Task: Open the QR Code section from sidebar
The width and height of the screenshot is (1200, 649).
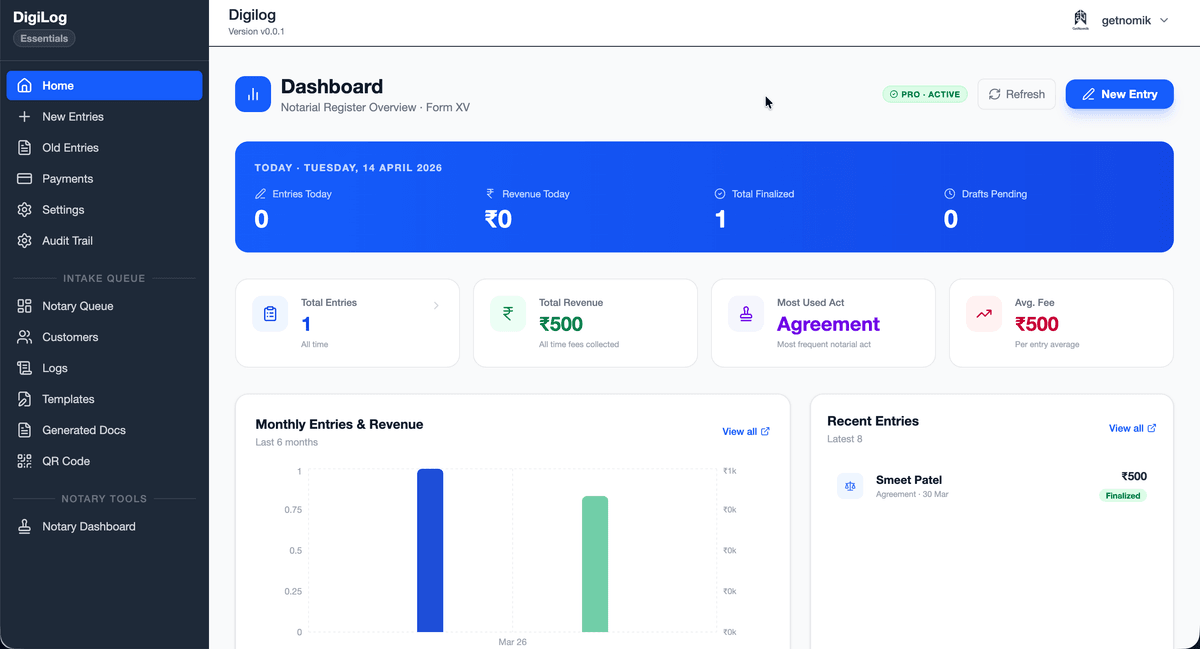Action: (22, 461)
